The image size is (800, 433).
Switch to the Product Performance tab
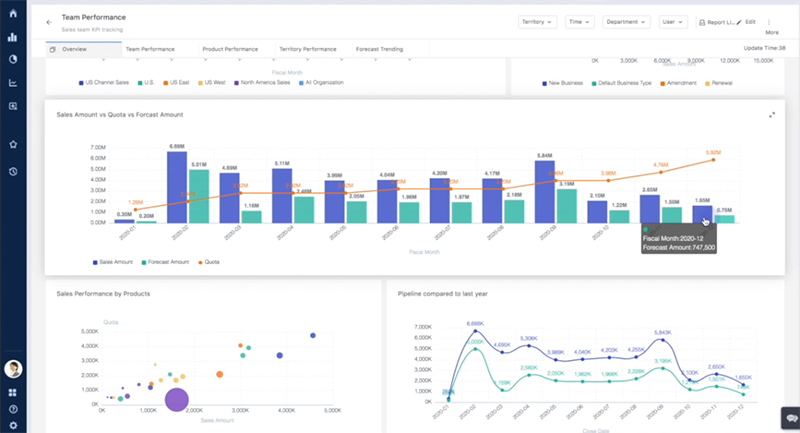coord(230,49)
